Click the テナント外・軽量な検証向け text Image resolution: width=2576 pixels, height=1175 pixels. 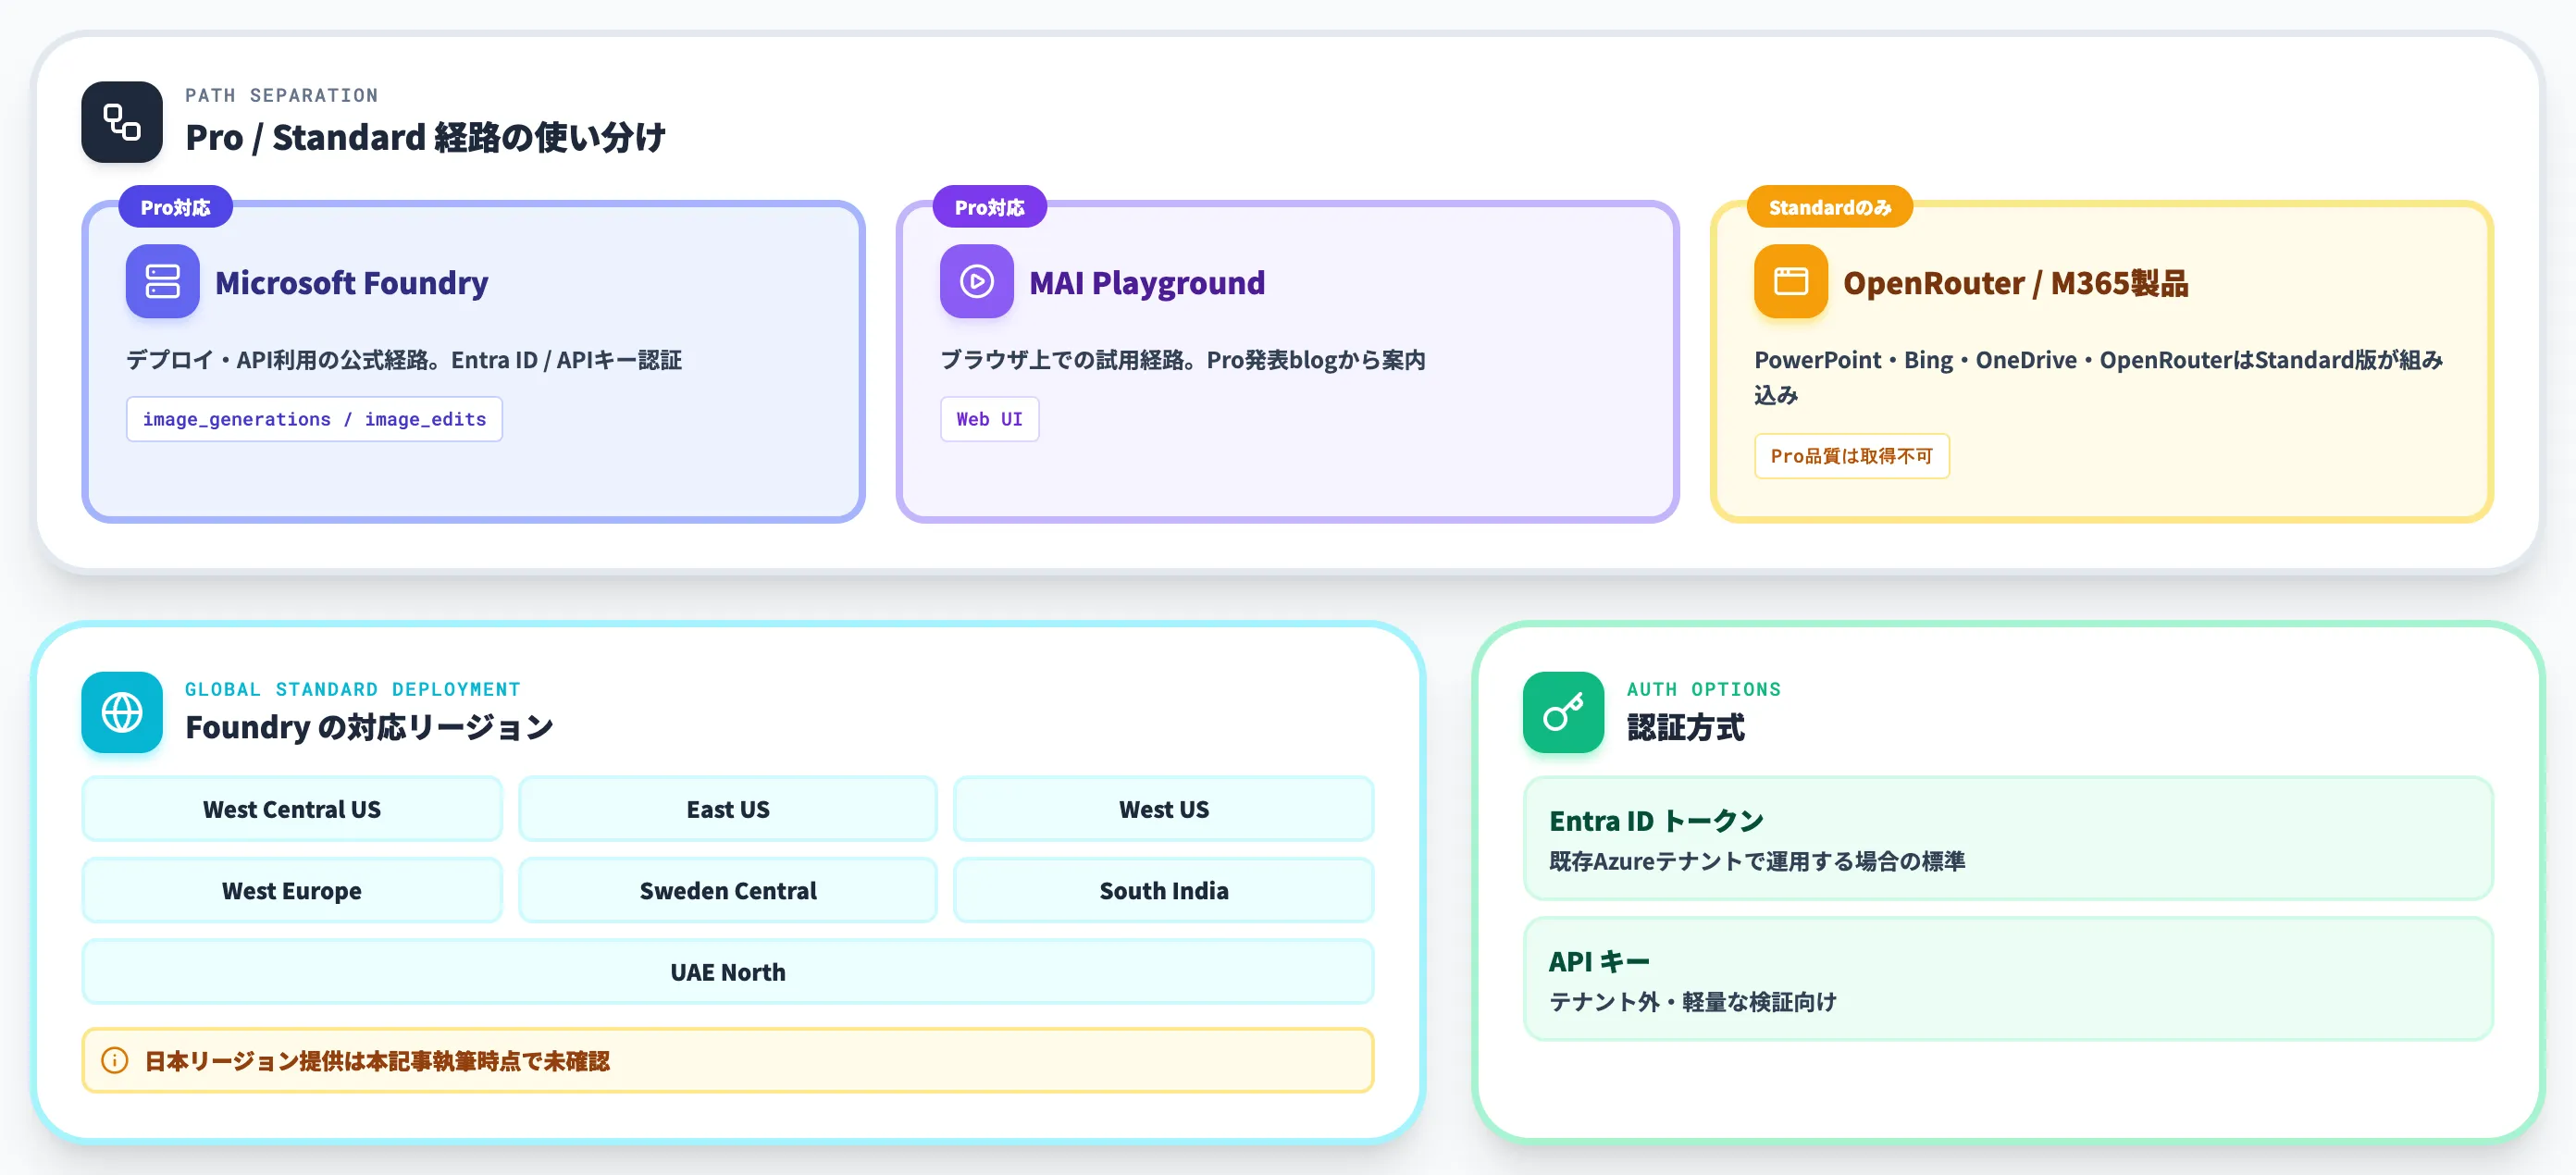[x=1693, y=1002]
